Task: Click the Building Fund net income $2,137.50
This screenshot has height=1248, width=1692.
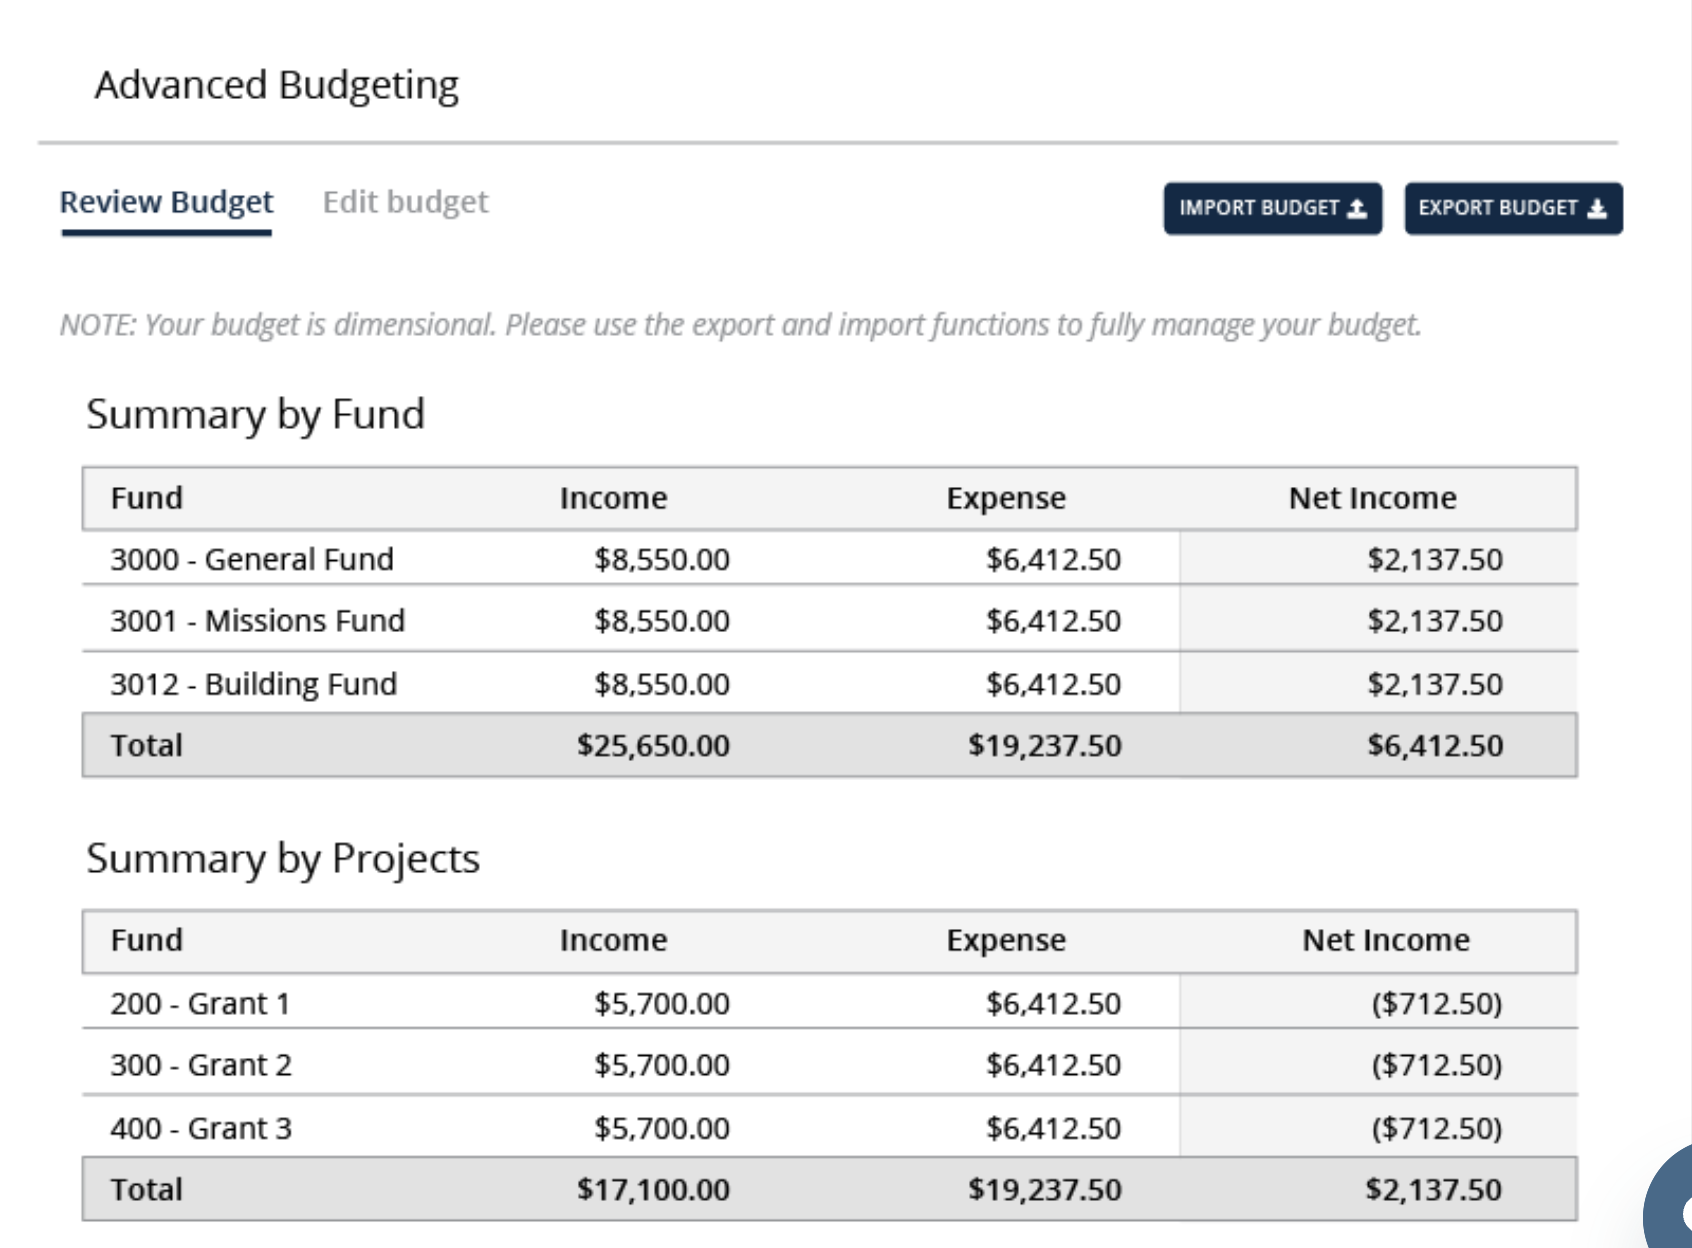Action: pos(1435,684)
